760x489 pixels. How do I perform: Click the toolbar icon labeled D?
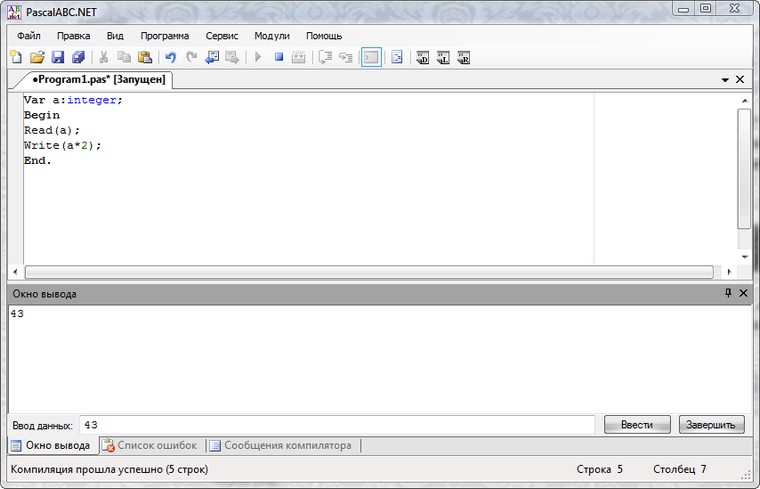coord(423,57)
